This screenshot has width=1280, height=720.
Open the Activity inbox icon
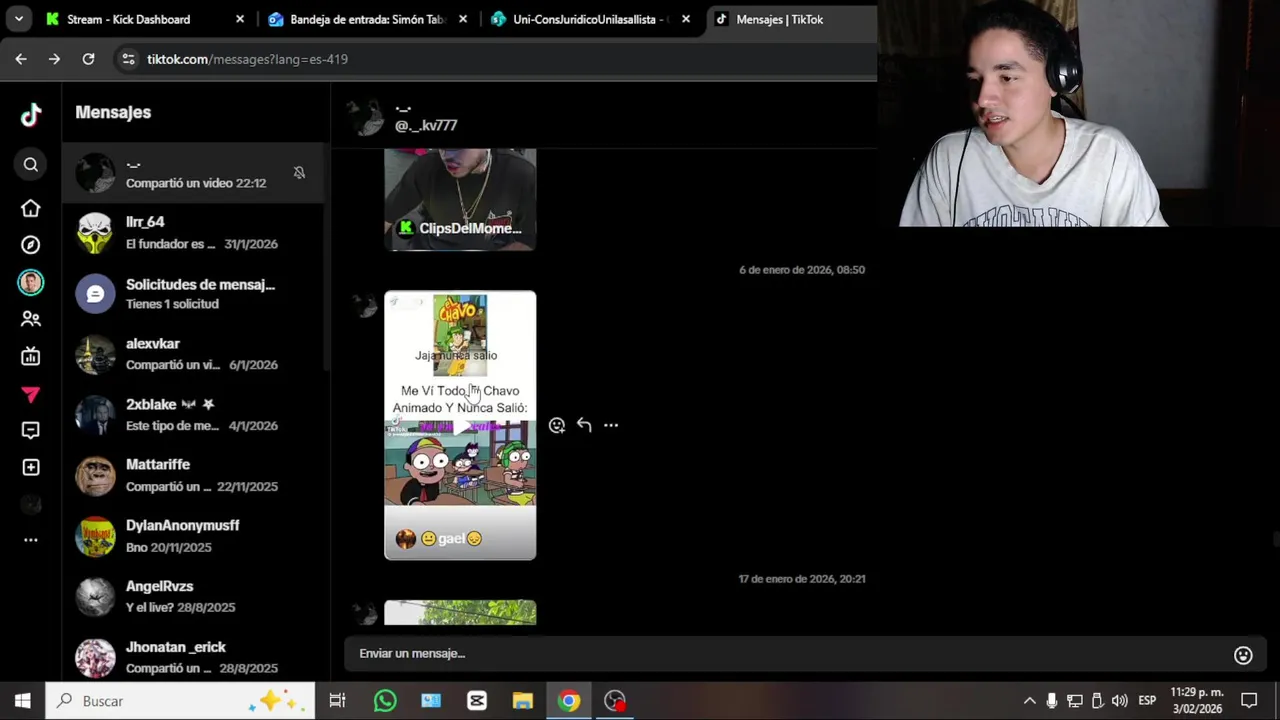[31, 430]
